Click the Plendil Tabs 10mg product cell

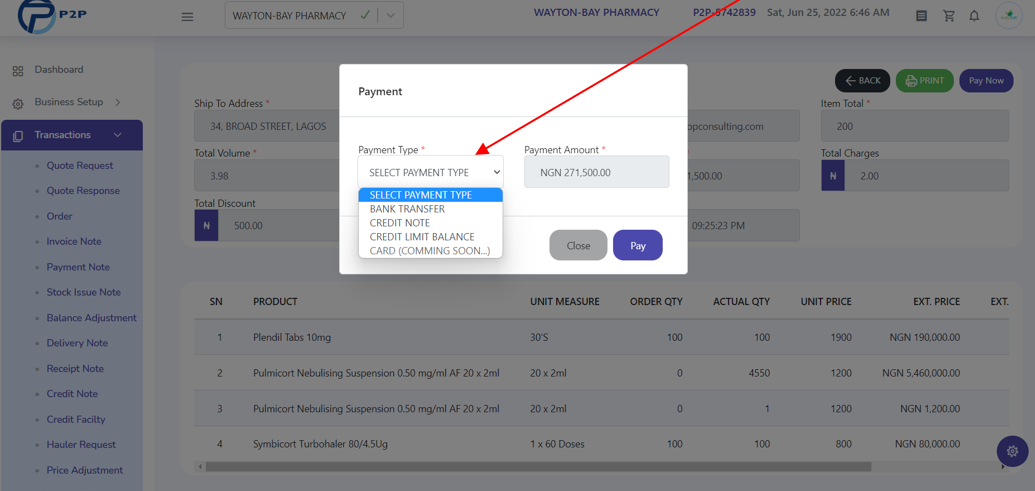(x=292, y=337)
